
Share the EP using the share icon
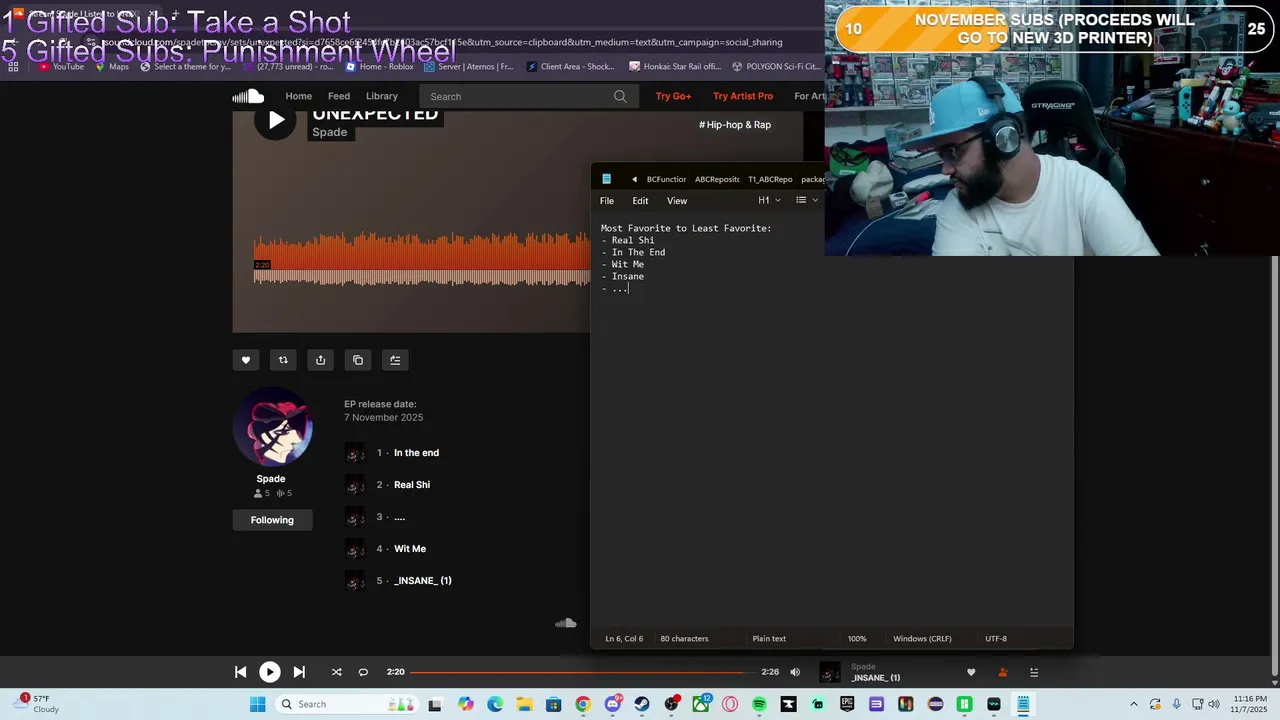tap(320, 360)
